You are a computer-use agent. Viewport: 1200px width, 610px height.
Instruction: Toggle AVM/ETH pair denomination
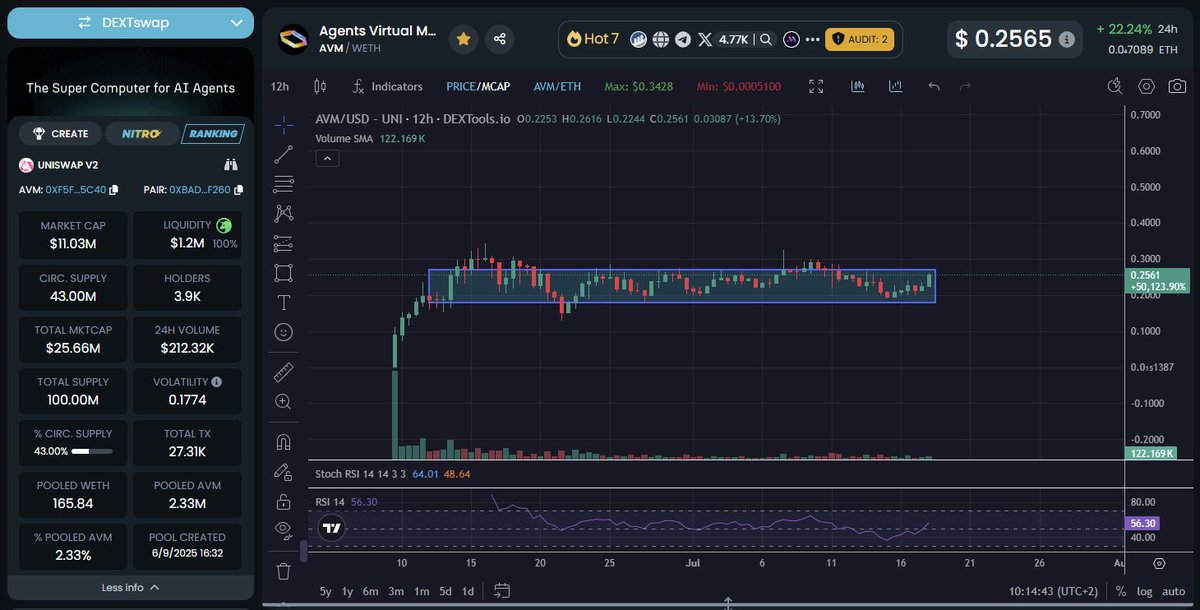pos(557,87)
